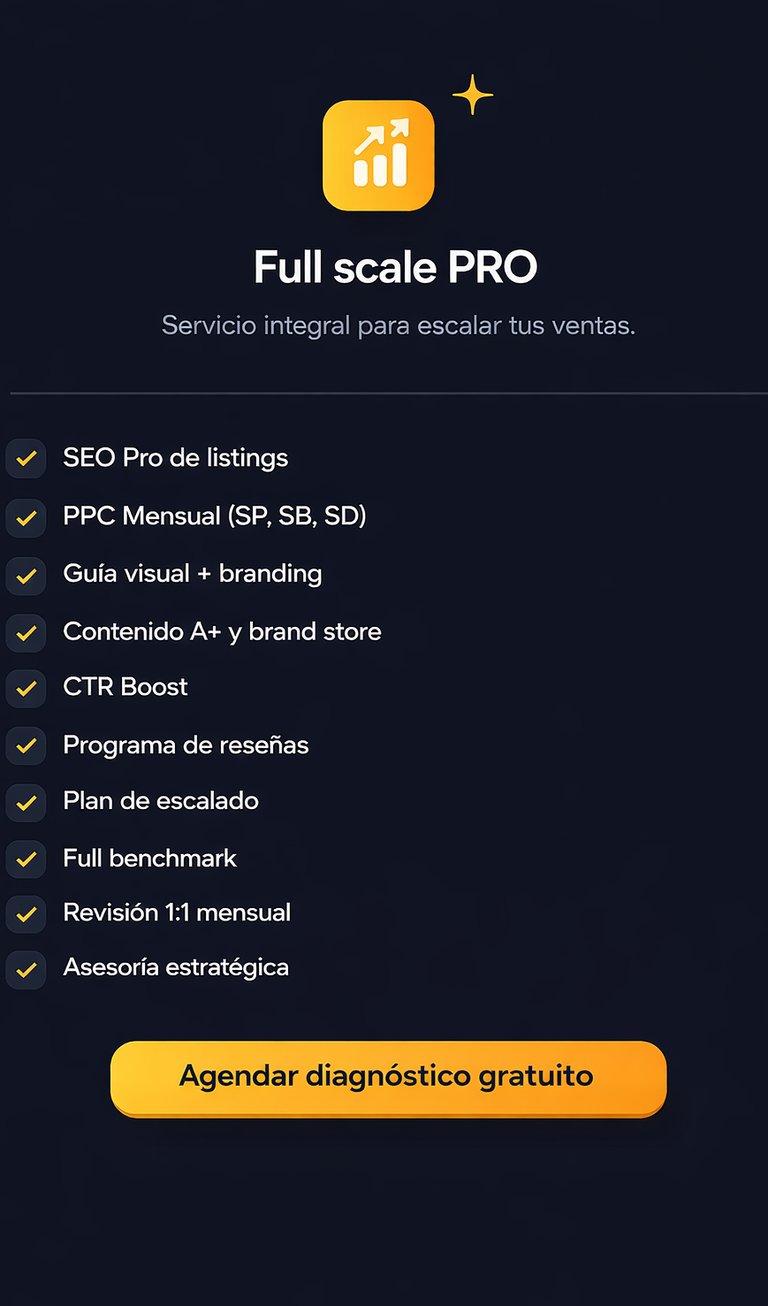Click the orange growth chart app icon
This screenshot has height=1306, width=768.
click(378, 156)
